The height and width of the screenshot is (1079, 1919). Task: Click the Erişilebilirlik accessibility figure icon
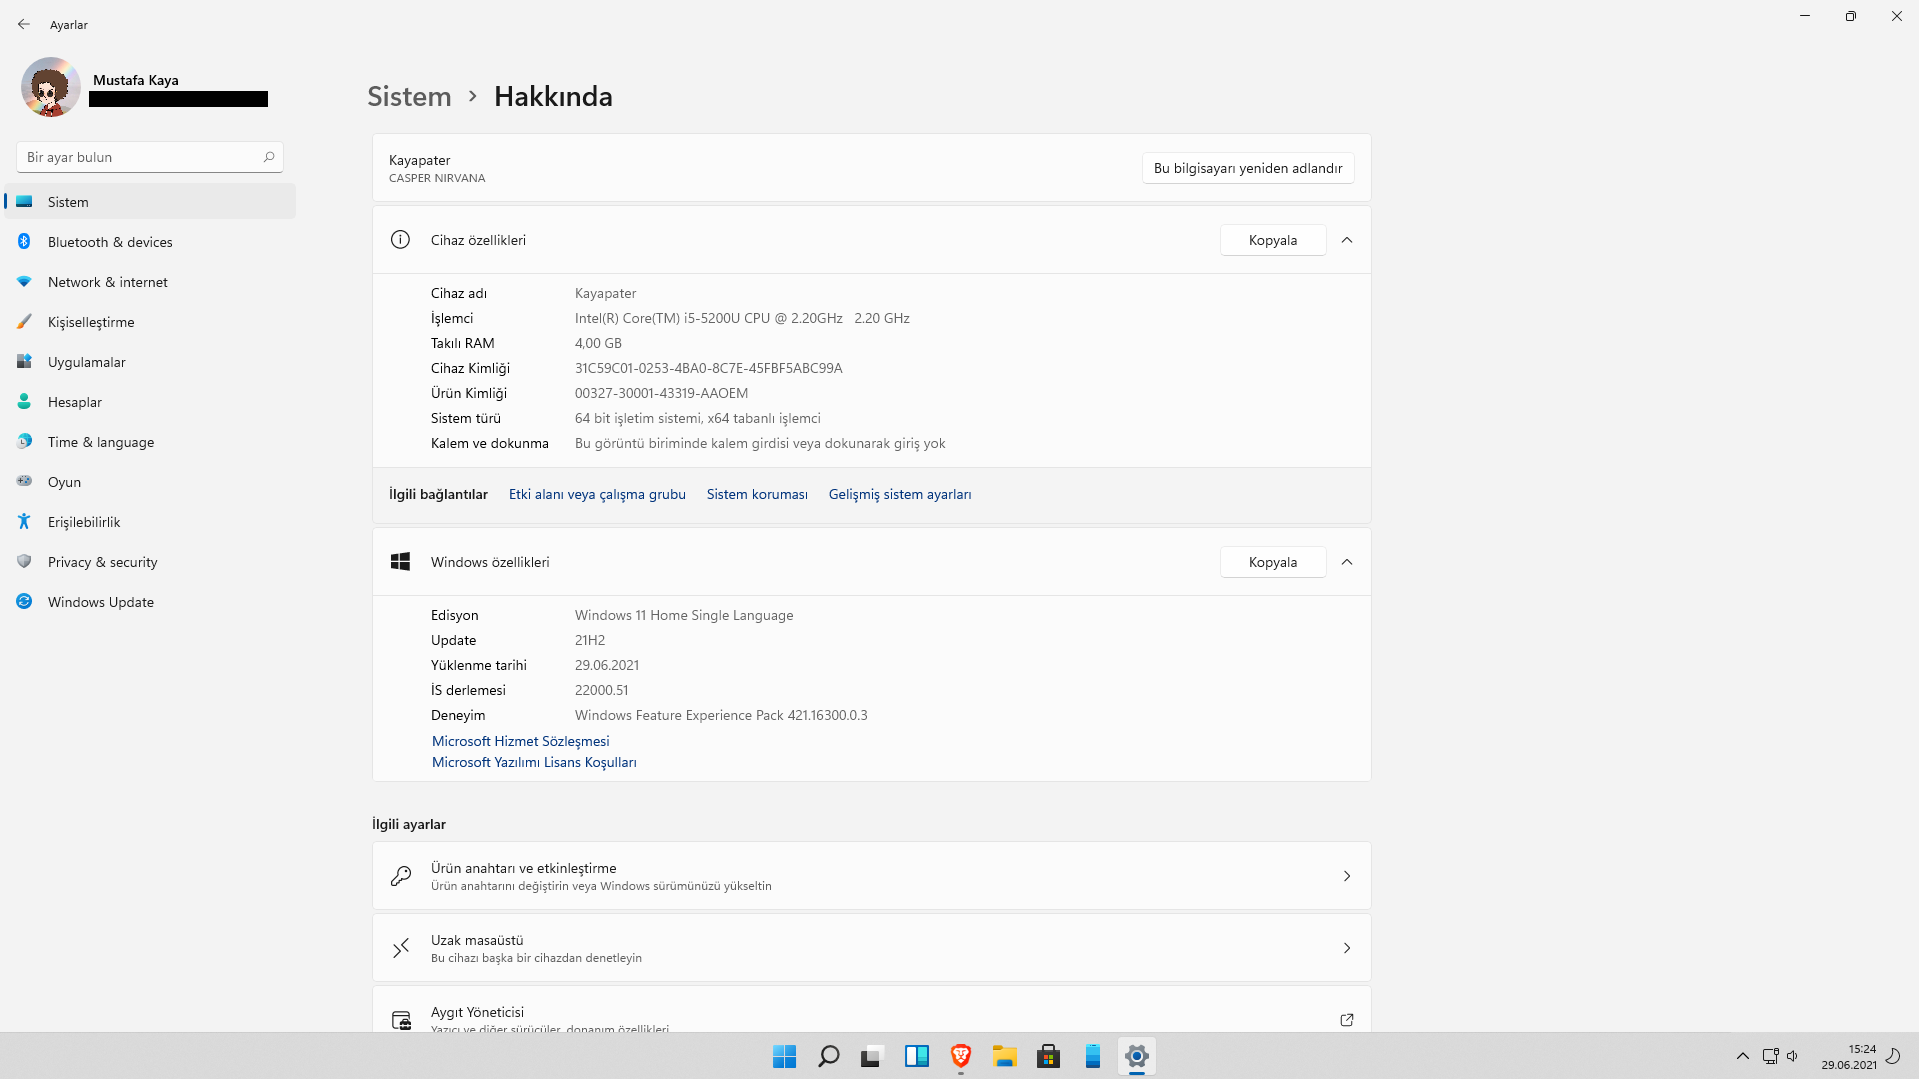pyautogui.click(x=24, y=522)
